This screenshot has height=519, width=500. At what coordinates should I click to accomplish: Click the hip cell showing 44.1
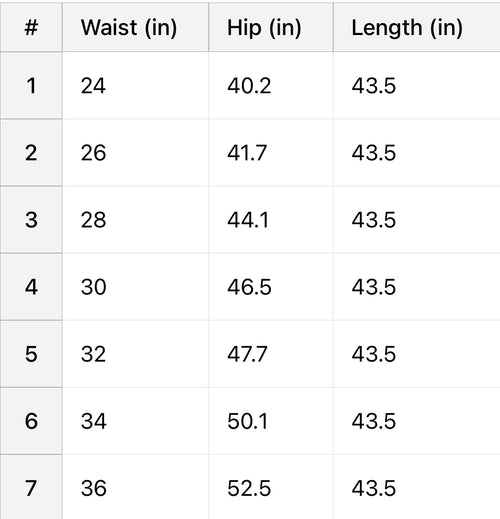click(x=271, y=220)
